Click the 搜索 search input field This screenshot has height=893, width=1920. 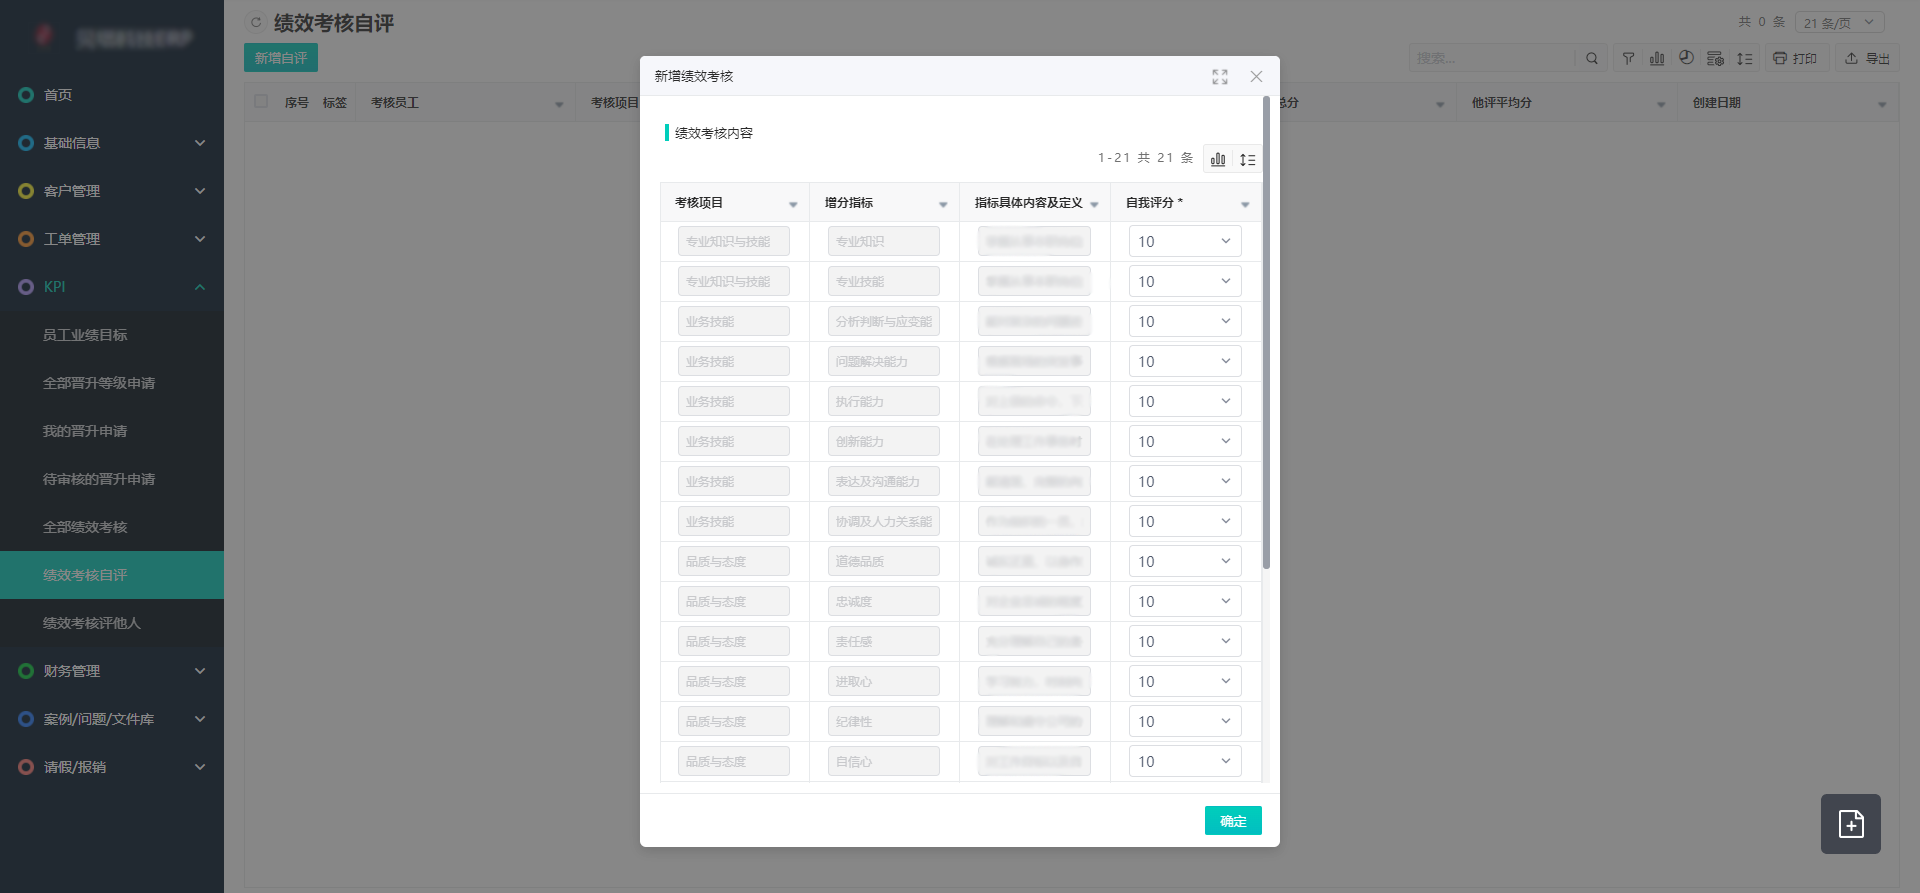[x=1492, y=58]
